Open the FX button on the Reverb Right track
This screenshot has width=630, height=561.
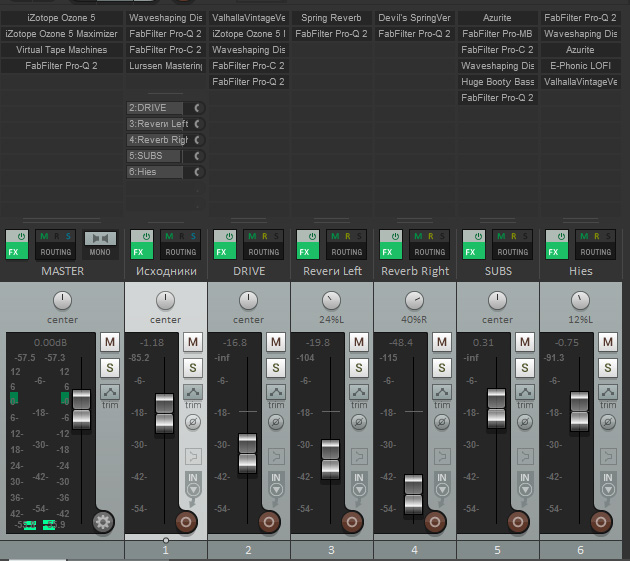(391, 244)
